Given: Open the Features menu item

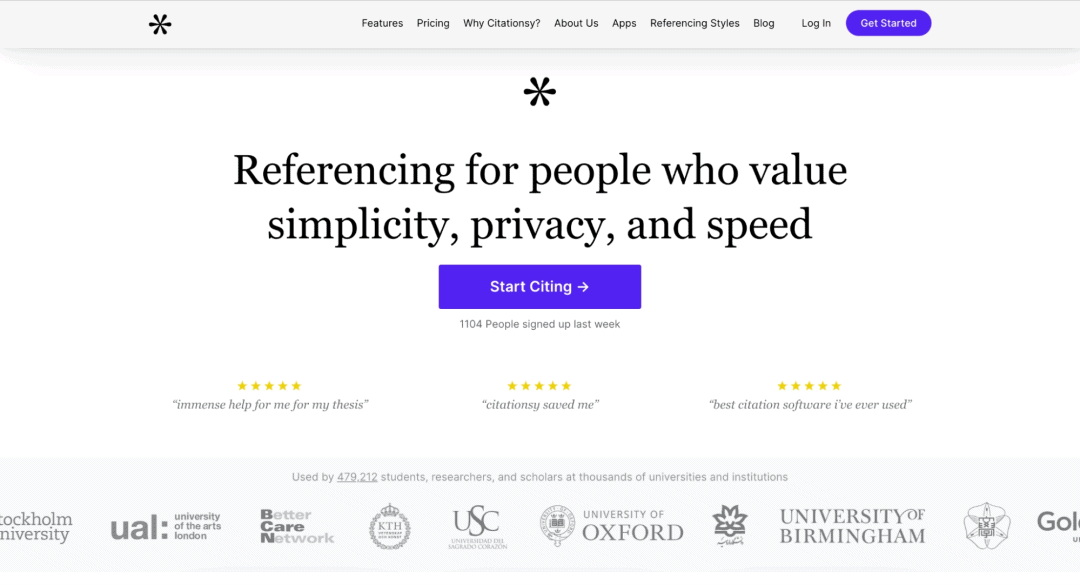Looking at the screenshot, I should click(x=382, y=23).
